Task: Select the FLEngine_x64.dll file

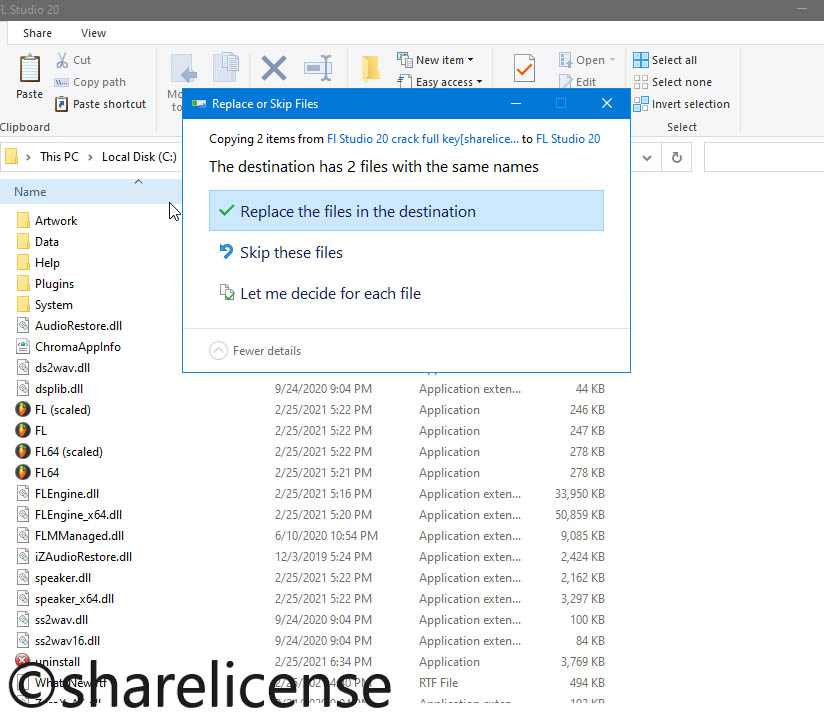Action: [x=78, y=515]
